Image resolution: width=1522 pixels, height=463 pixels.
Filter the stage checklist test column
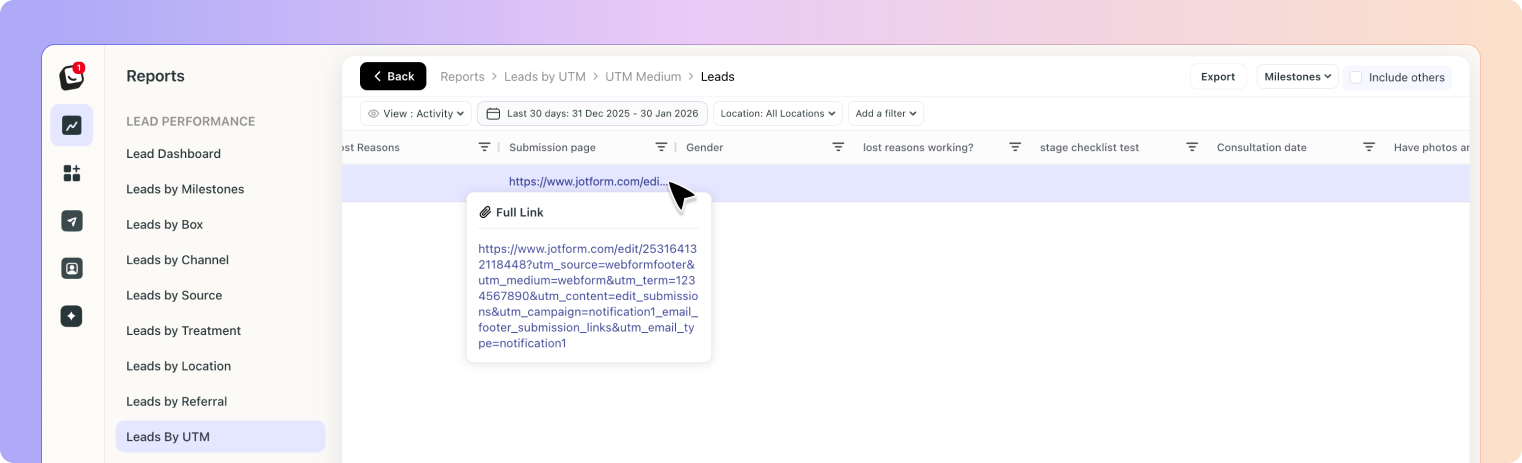(x=1192, y=147)
